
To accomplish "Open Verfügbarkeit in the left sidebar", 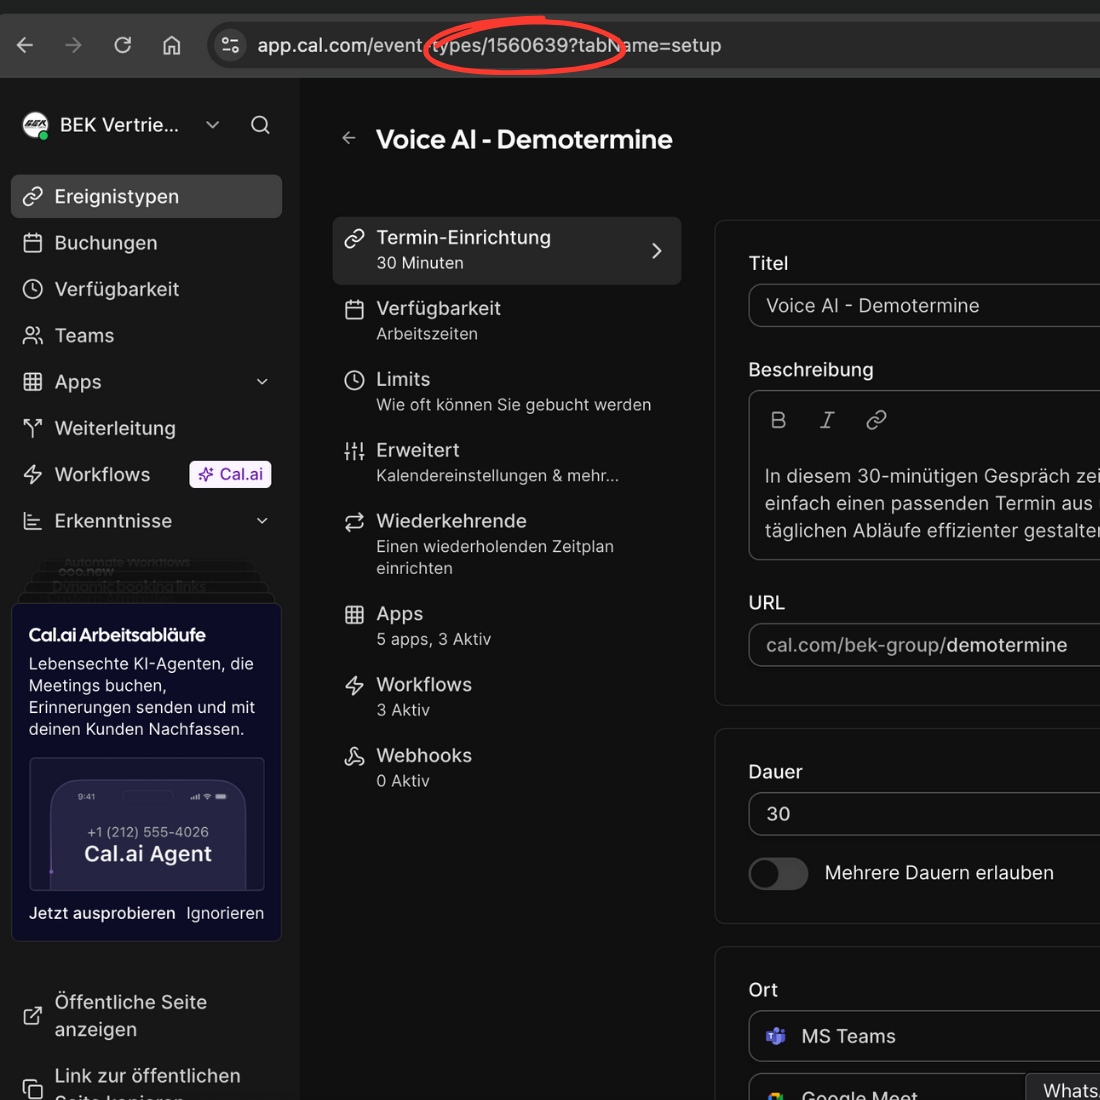I will tap(147, 289).
